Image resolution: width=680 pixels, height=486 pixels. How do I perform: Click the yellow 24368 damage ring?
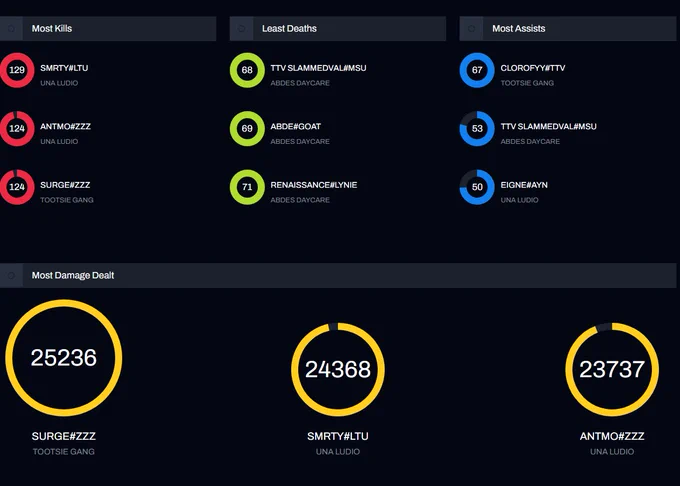(x=338, y=369)
